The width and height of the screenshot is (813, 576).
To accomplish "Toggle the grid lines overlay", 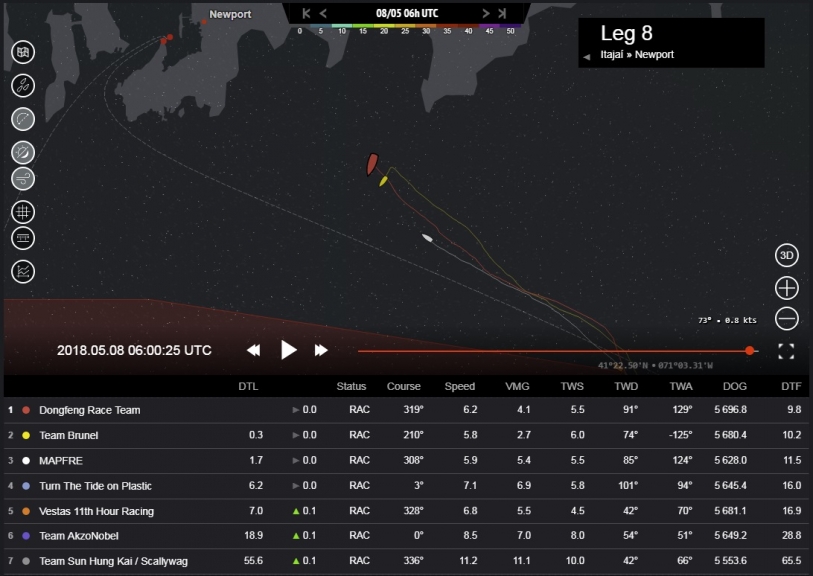I will pyautogui.click(x=23, y=212).
